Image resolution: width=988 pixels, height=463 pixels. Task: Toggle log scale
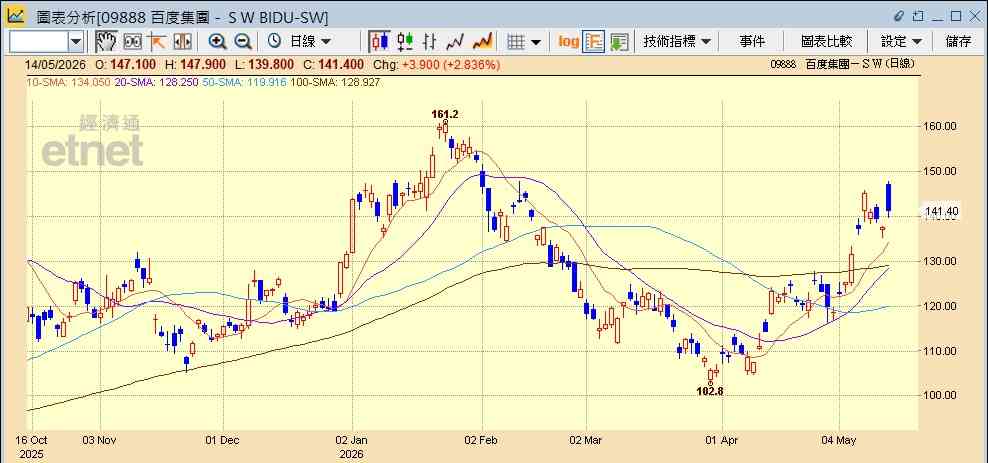[x=568, y=42]
